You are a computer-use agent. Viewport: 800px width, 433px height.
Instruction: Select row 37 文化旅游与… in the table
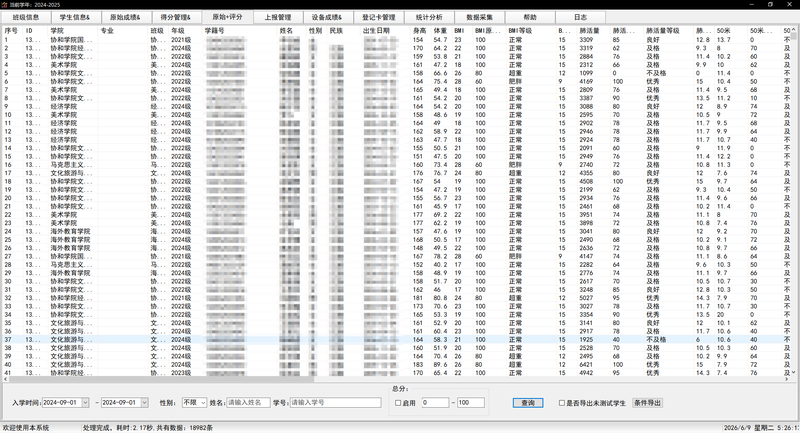[x=395, y=339]
